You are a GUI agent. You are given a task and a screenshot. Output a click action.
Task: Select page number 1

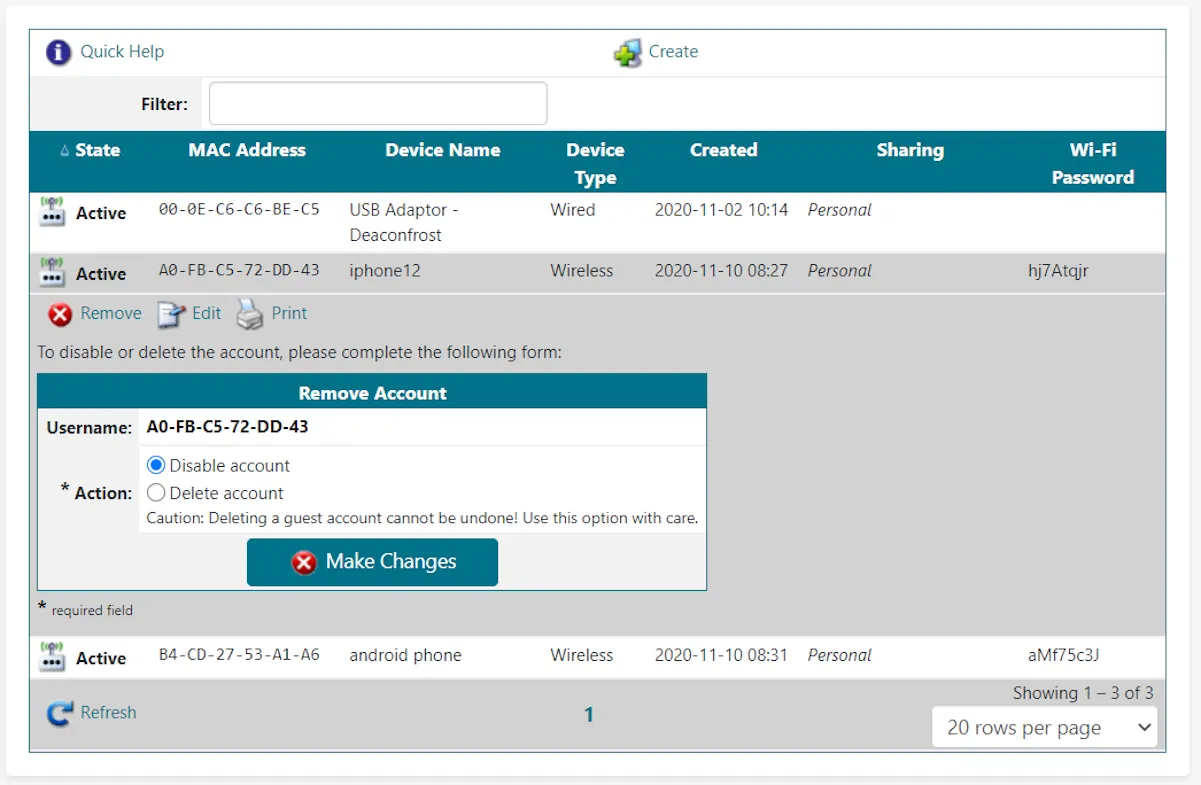[x=588, y=714]
